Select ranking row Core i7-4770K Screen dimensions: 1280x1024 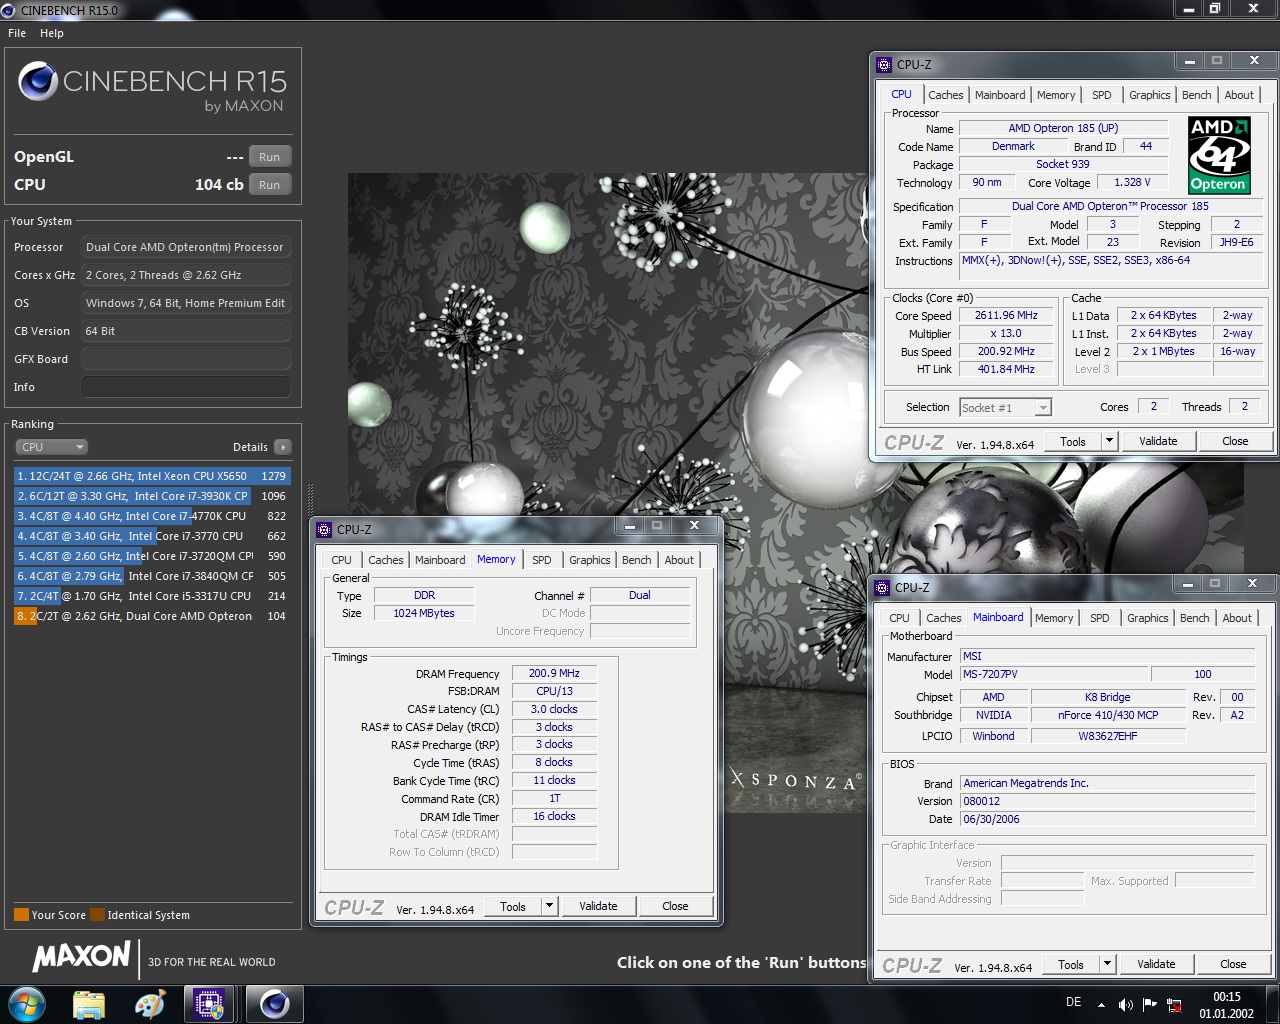coord(151,516)
